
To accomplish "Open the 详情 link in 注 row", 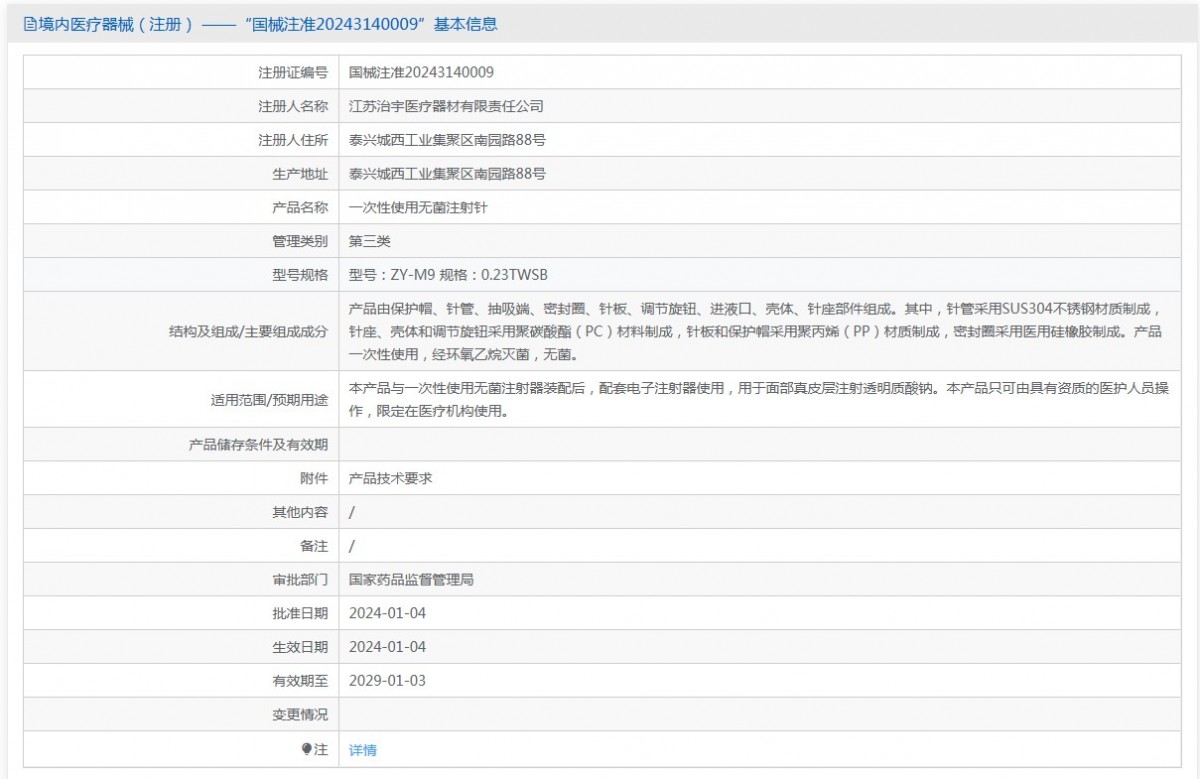I will pyautogui.click(x=363, y=750).
